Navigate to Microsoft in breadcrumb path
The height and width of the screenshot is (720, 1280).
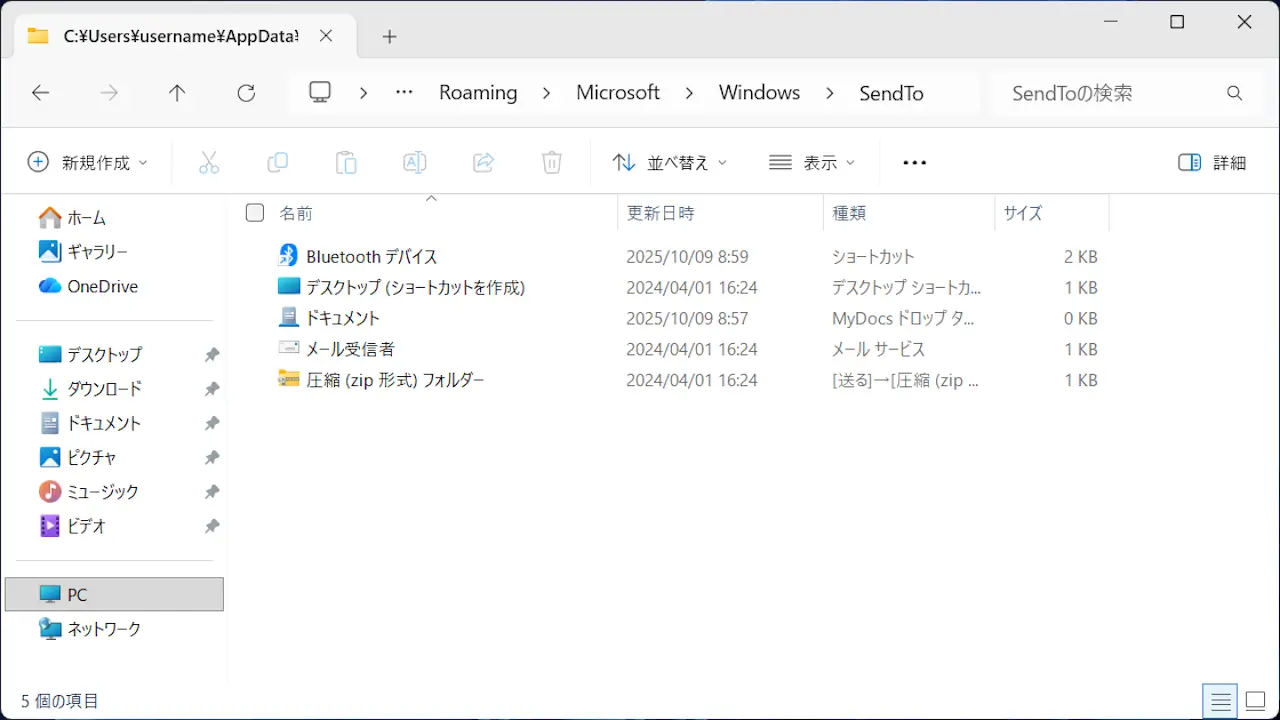pos(617,93)
